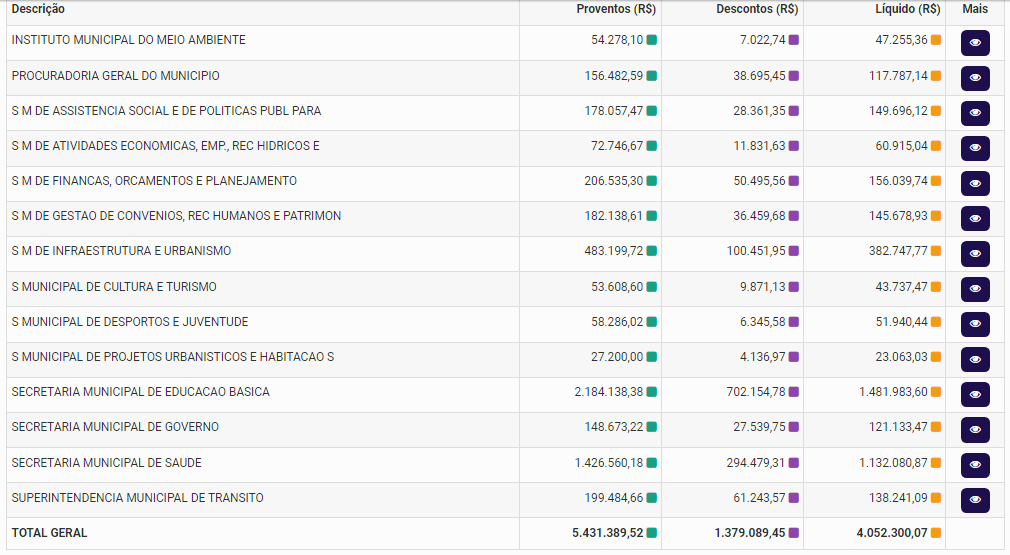Click purple swatch next to Saude descontos

coord(794,463)
